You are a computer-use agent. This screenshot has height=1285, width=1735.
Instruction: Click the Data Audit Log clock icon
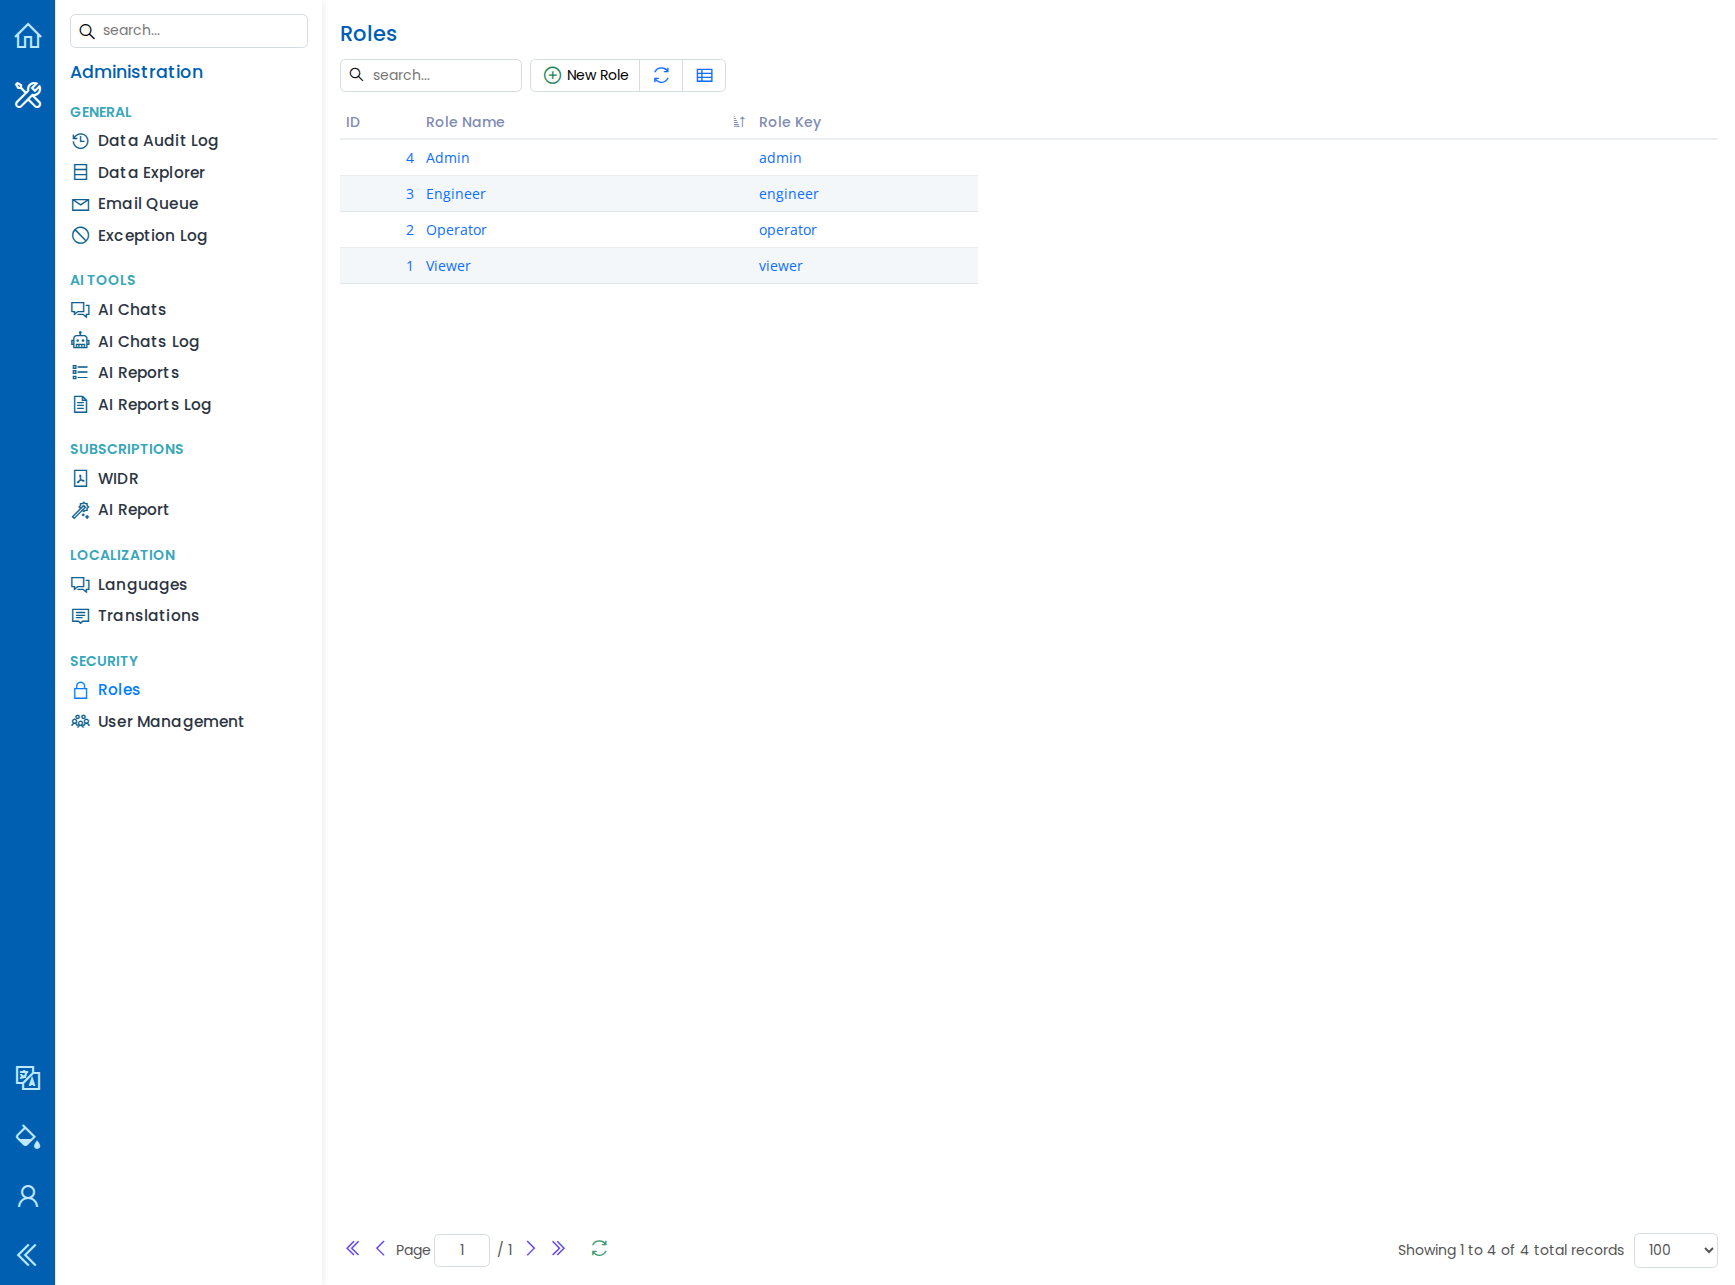coord(81,141)
